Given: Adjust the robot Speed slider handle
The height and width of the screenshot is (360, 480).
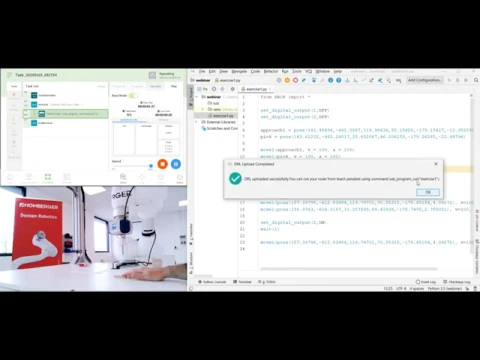Looking at the screenshot, I should (x=151, y=166).
